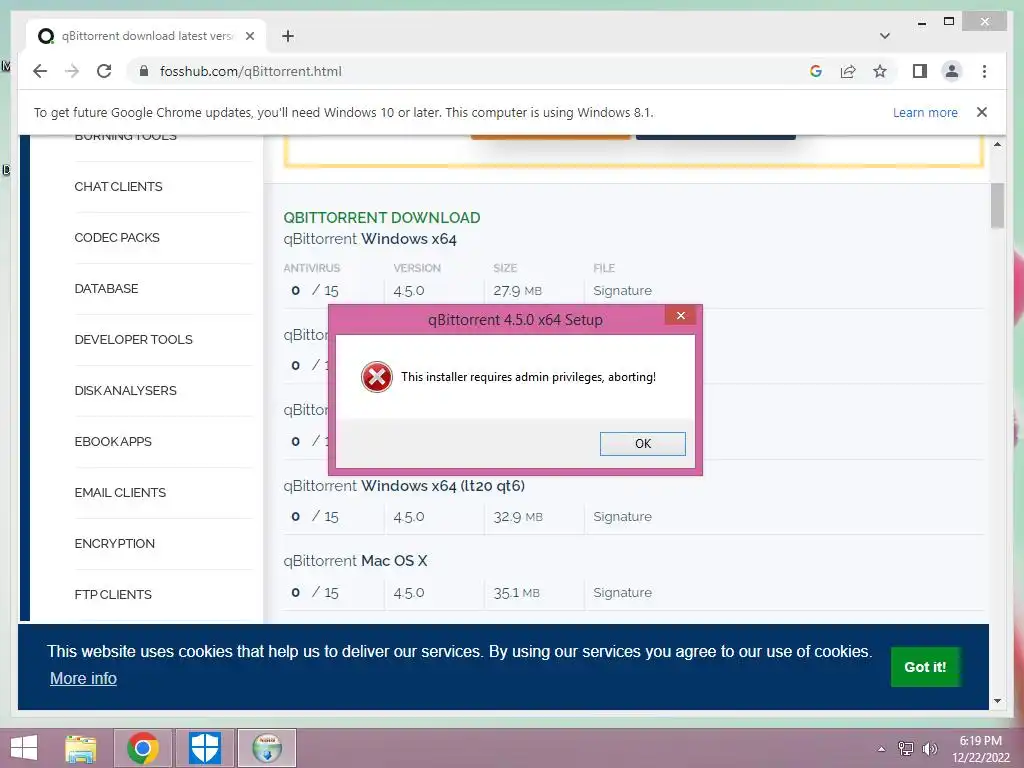The height and width of the screenshot is (768, 1024).
Task: Click version 4.5.0 for 32.9 MB file
Action: [x=409, y=517]
